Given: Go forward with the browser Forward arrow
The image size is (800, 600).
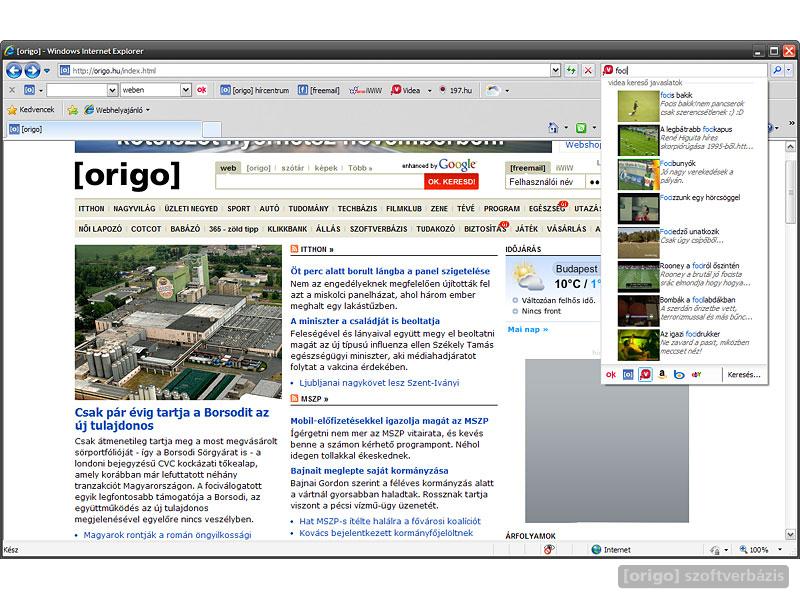Looking at the screenshot, I should click(32, 70).
